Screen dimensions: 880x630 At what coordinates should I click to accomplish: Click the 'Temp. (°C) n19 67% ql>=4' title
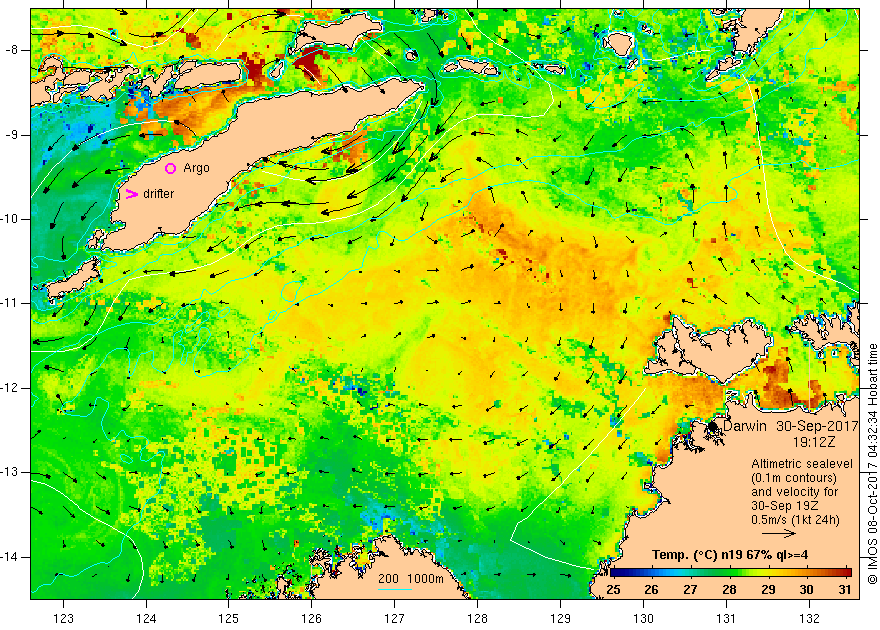coord(730,555)
